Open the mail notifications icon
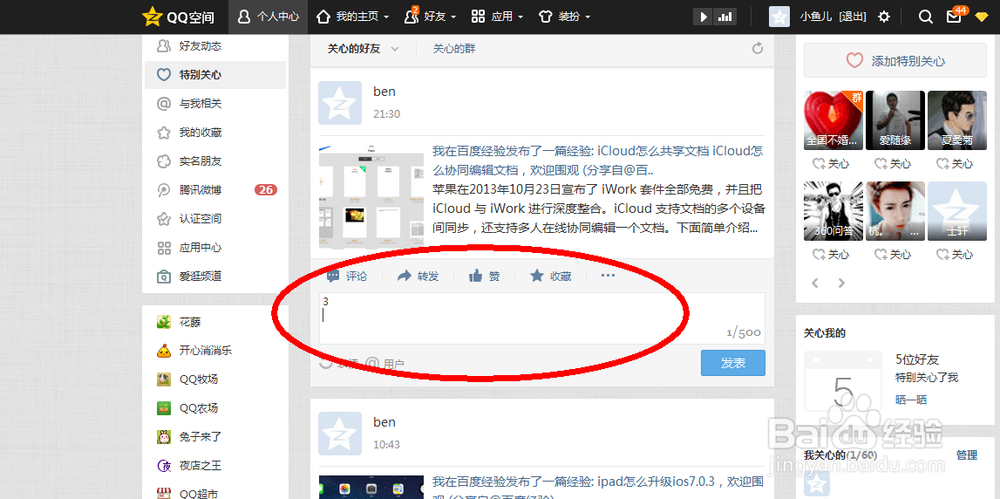 [x=953, y=17]
